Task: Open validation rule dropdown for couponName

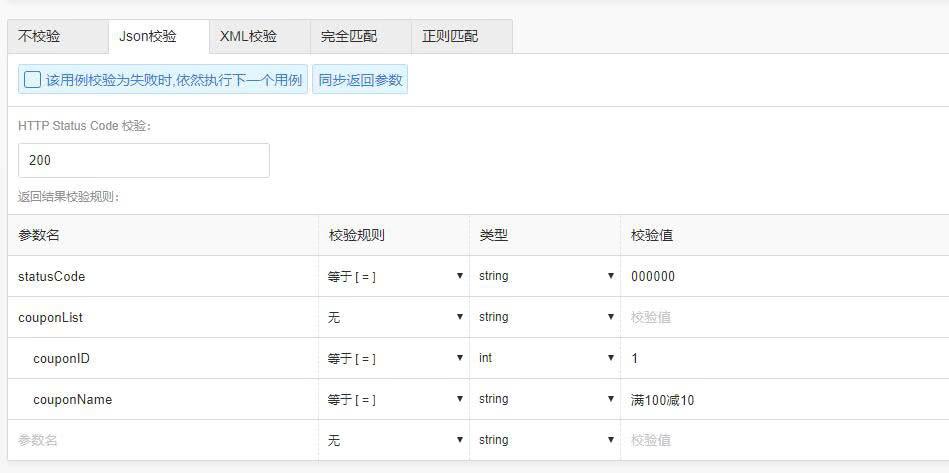Action: click(394, 399)
